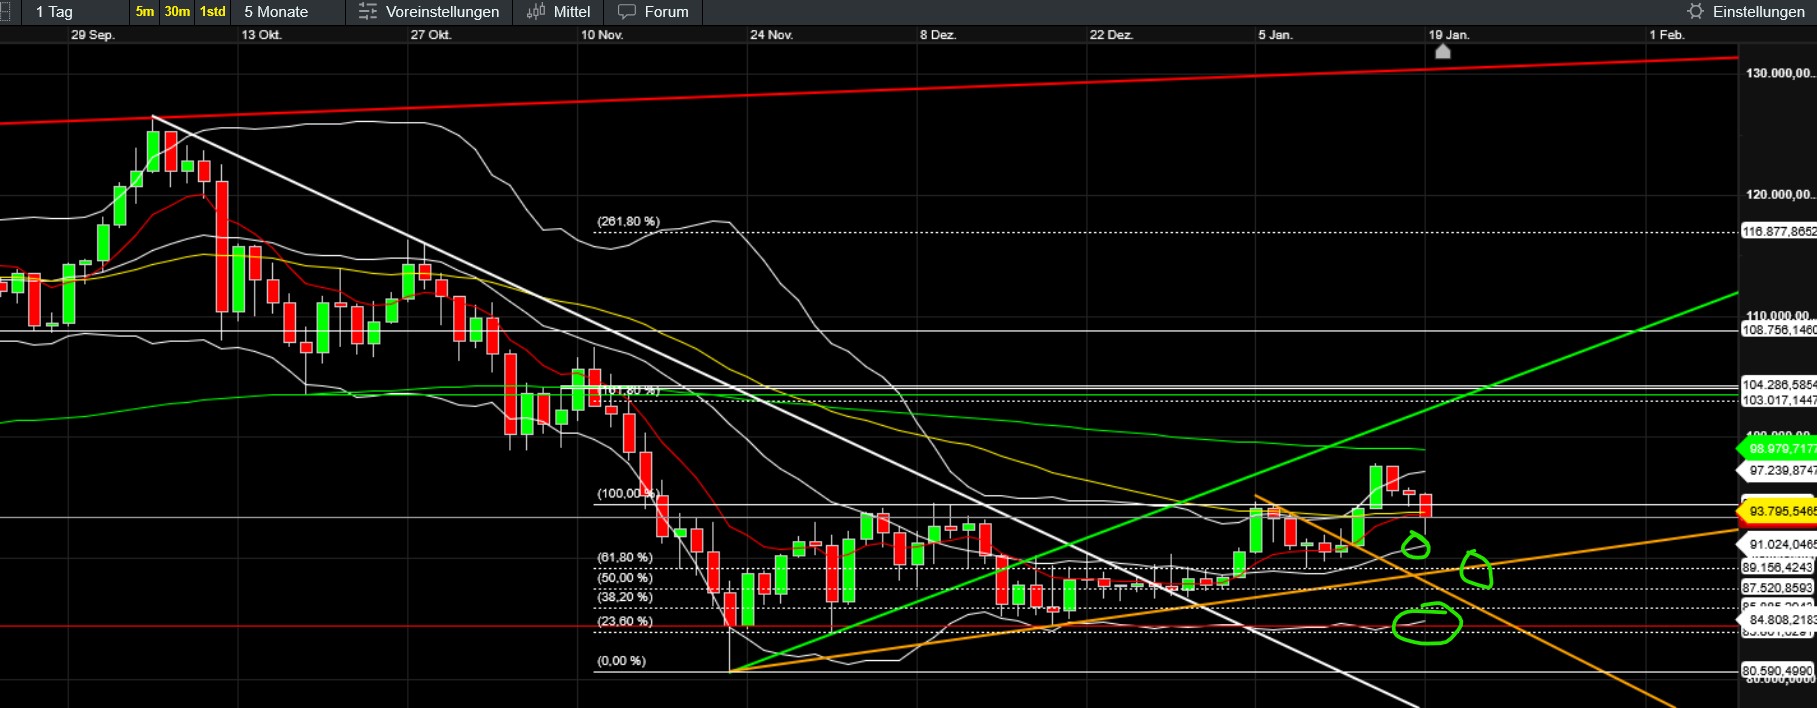Click the 1 Feb. date label
1817x708 pixels.
1667,35
